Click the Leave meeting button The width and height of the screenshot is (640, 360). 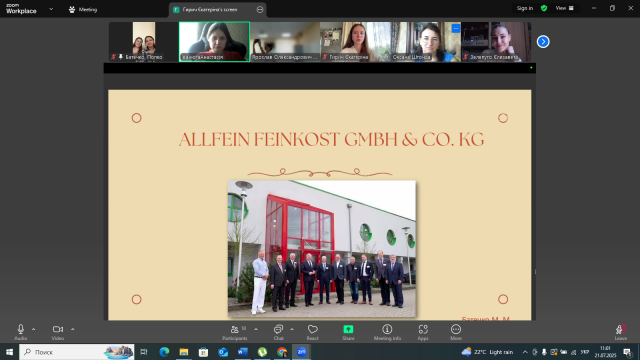[x=620, y=332]
